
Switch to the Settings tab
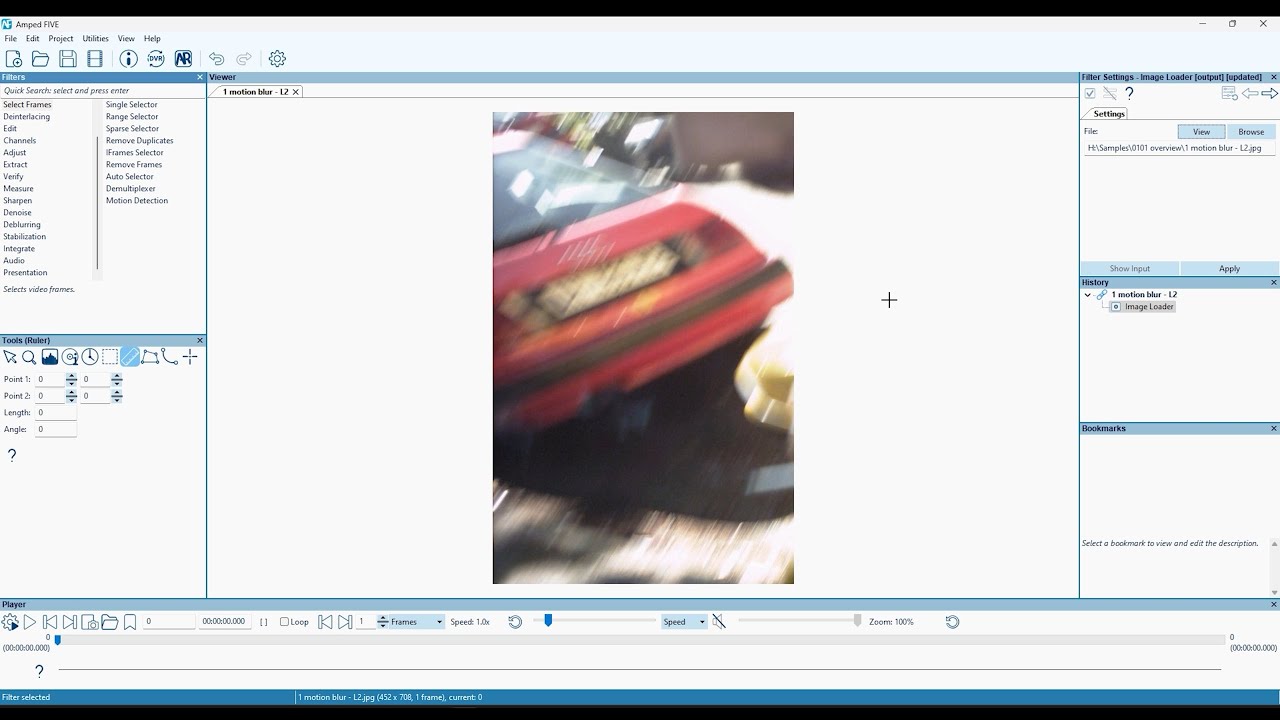coord(1109,114)
